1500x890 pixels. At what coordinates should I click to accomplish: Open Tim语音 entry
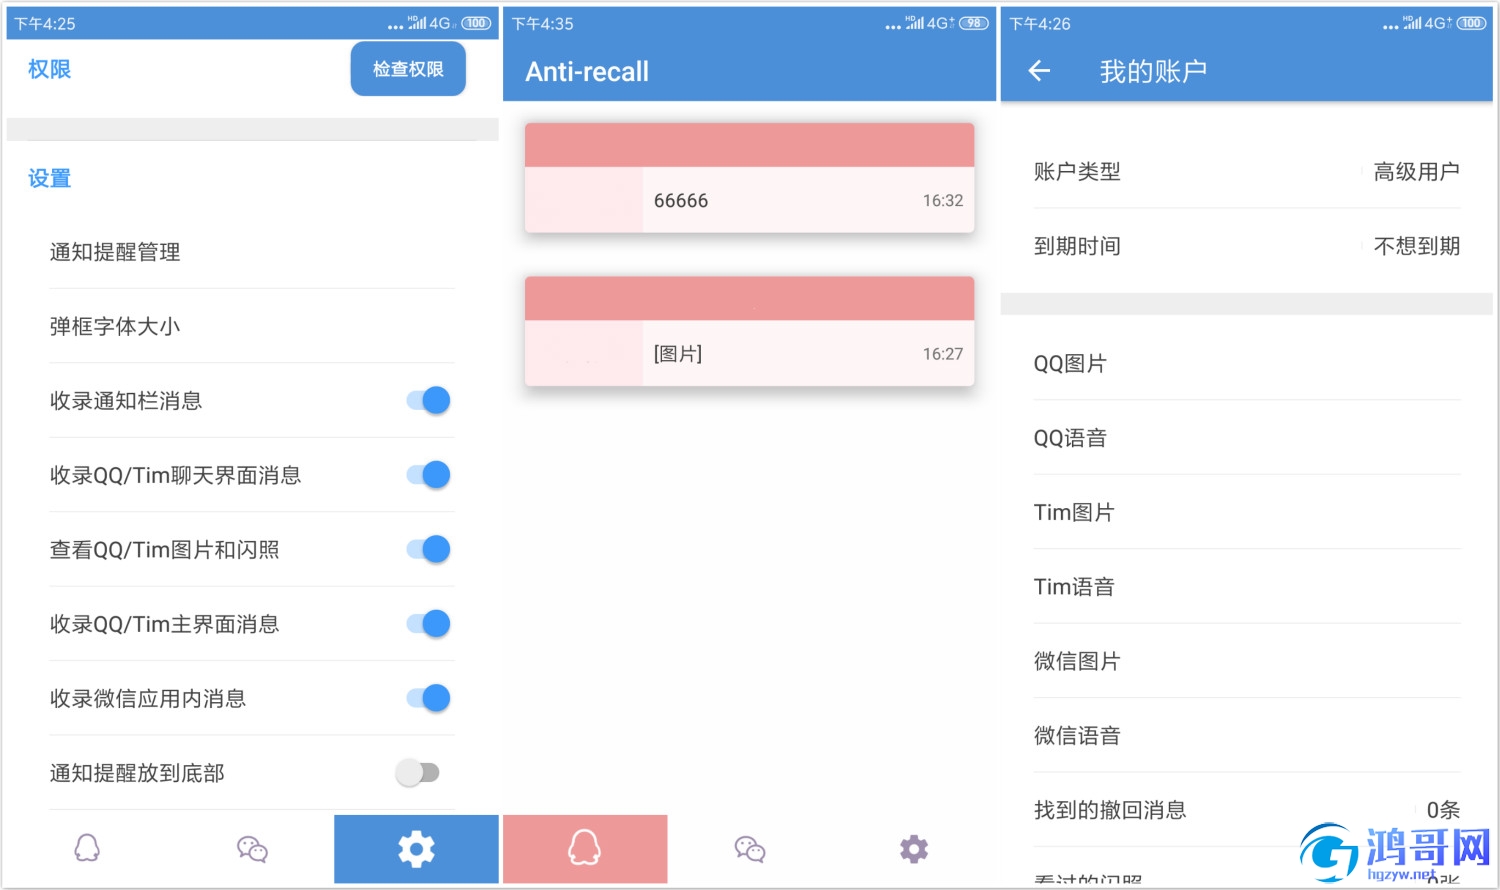[x=1247, y=587]
